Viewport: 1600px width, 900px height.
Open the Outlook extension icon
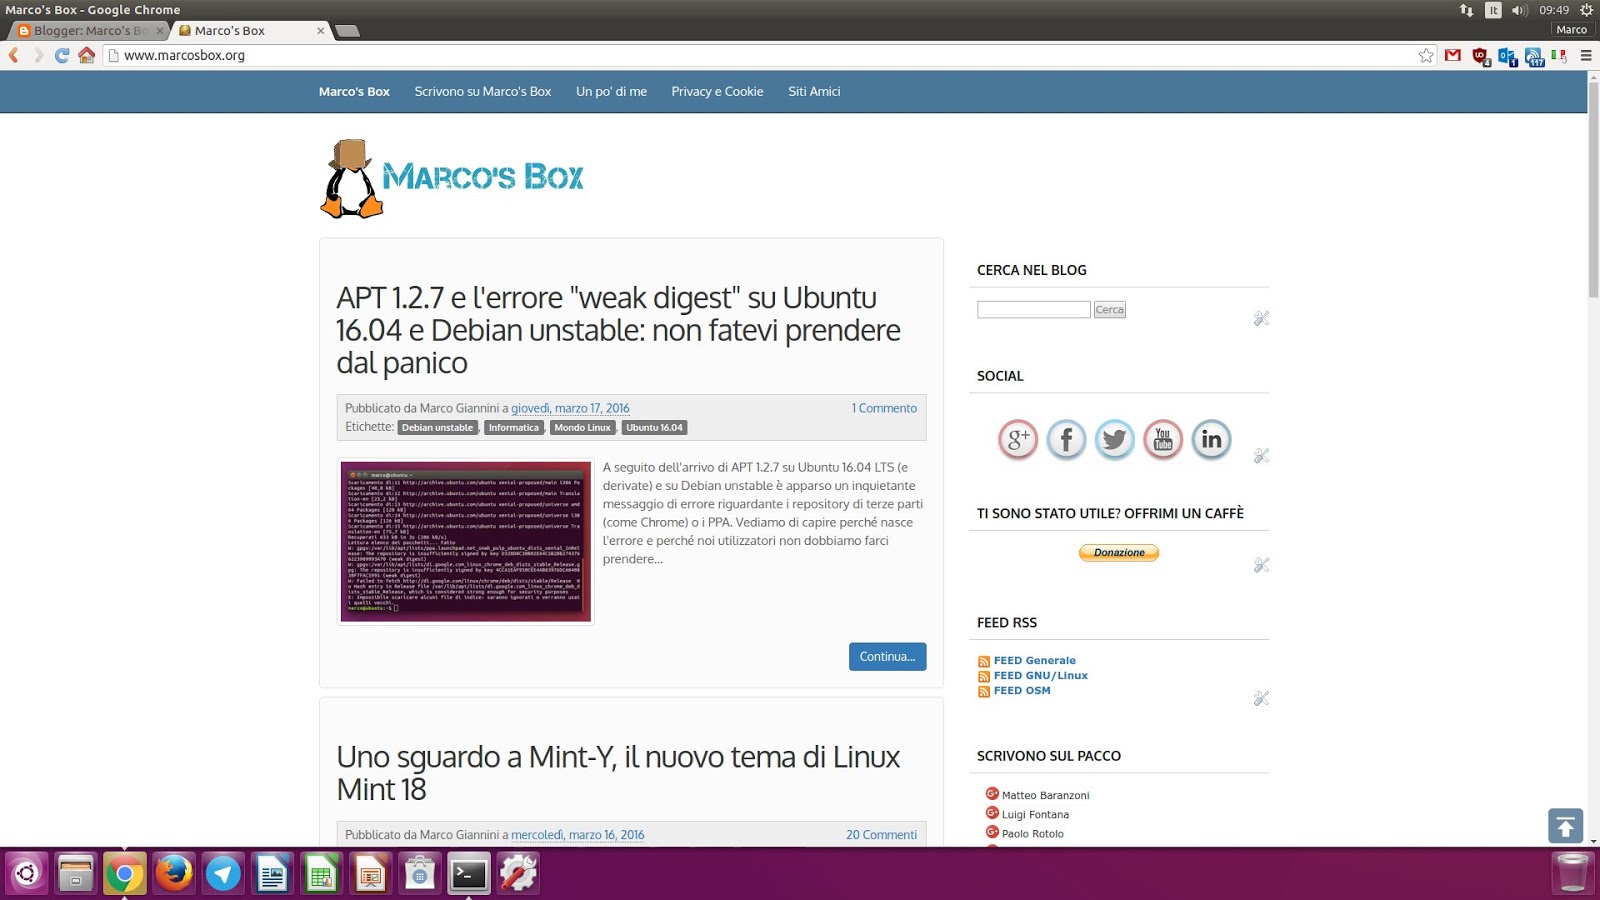tap(1508, 56)
